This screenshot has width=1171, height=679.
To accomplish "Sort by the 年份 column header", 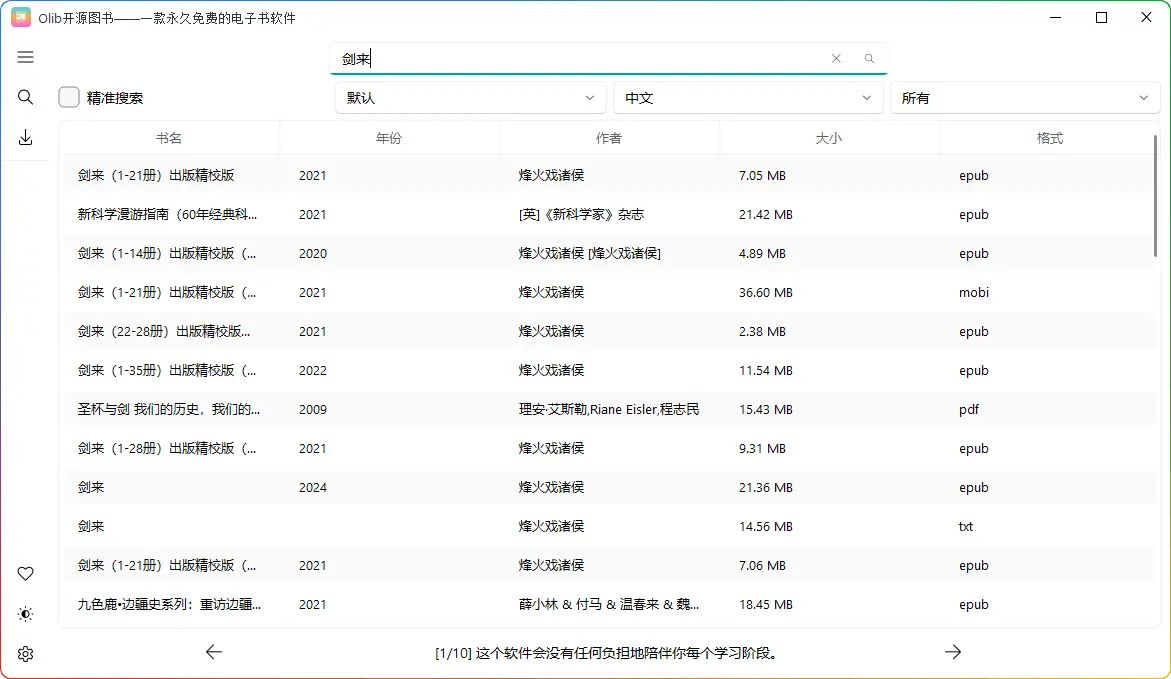I will click(389, 138).
